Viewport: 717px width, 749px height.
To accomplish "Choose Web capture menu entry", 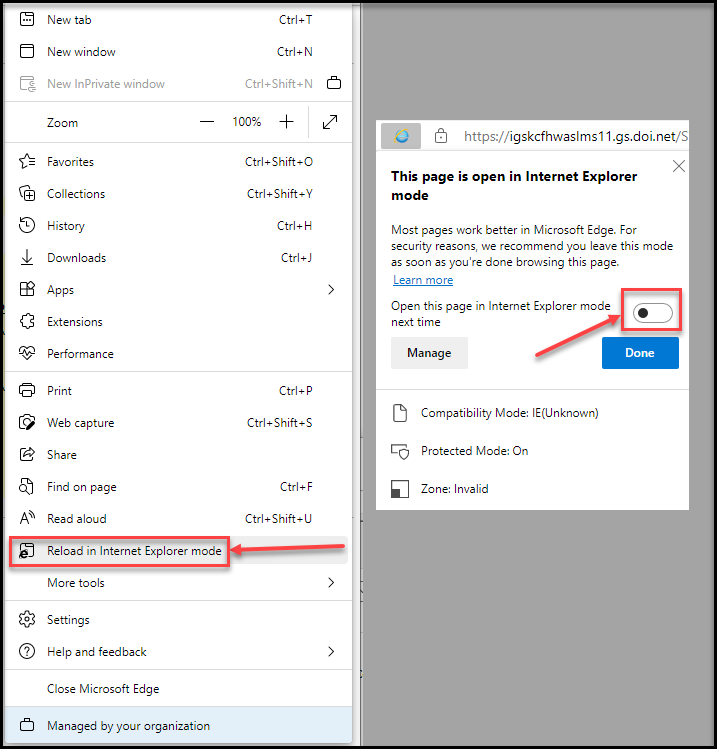I will coord(178,423).
